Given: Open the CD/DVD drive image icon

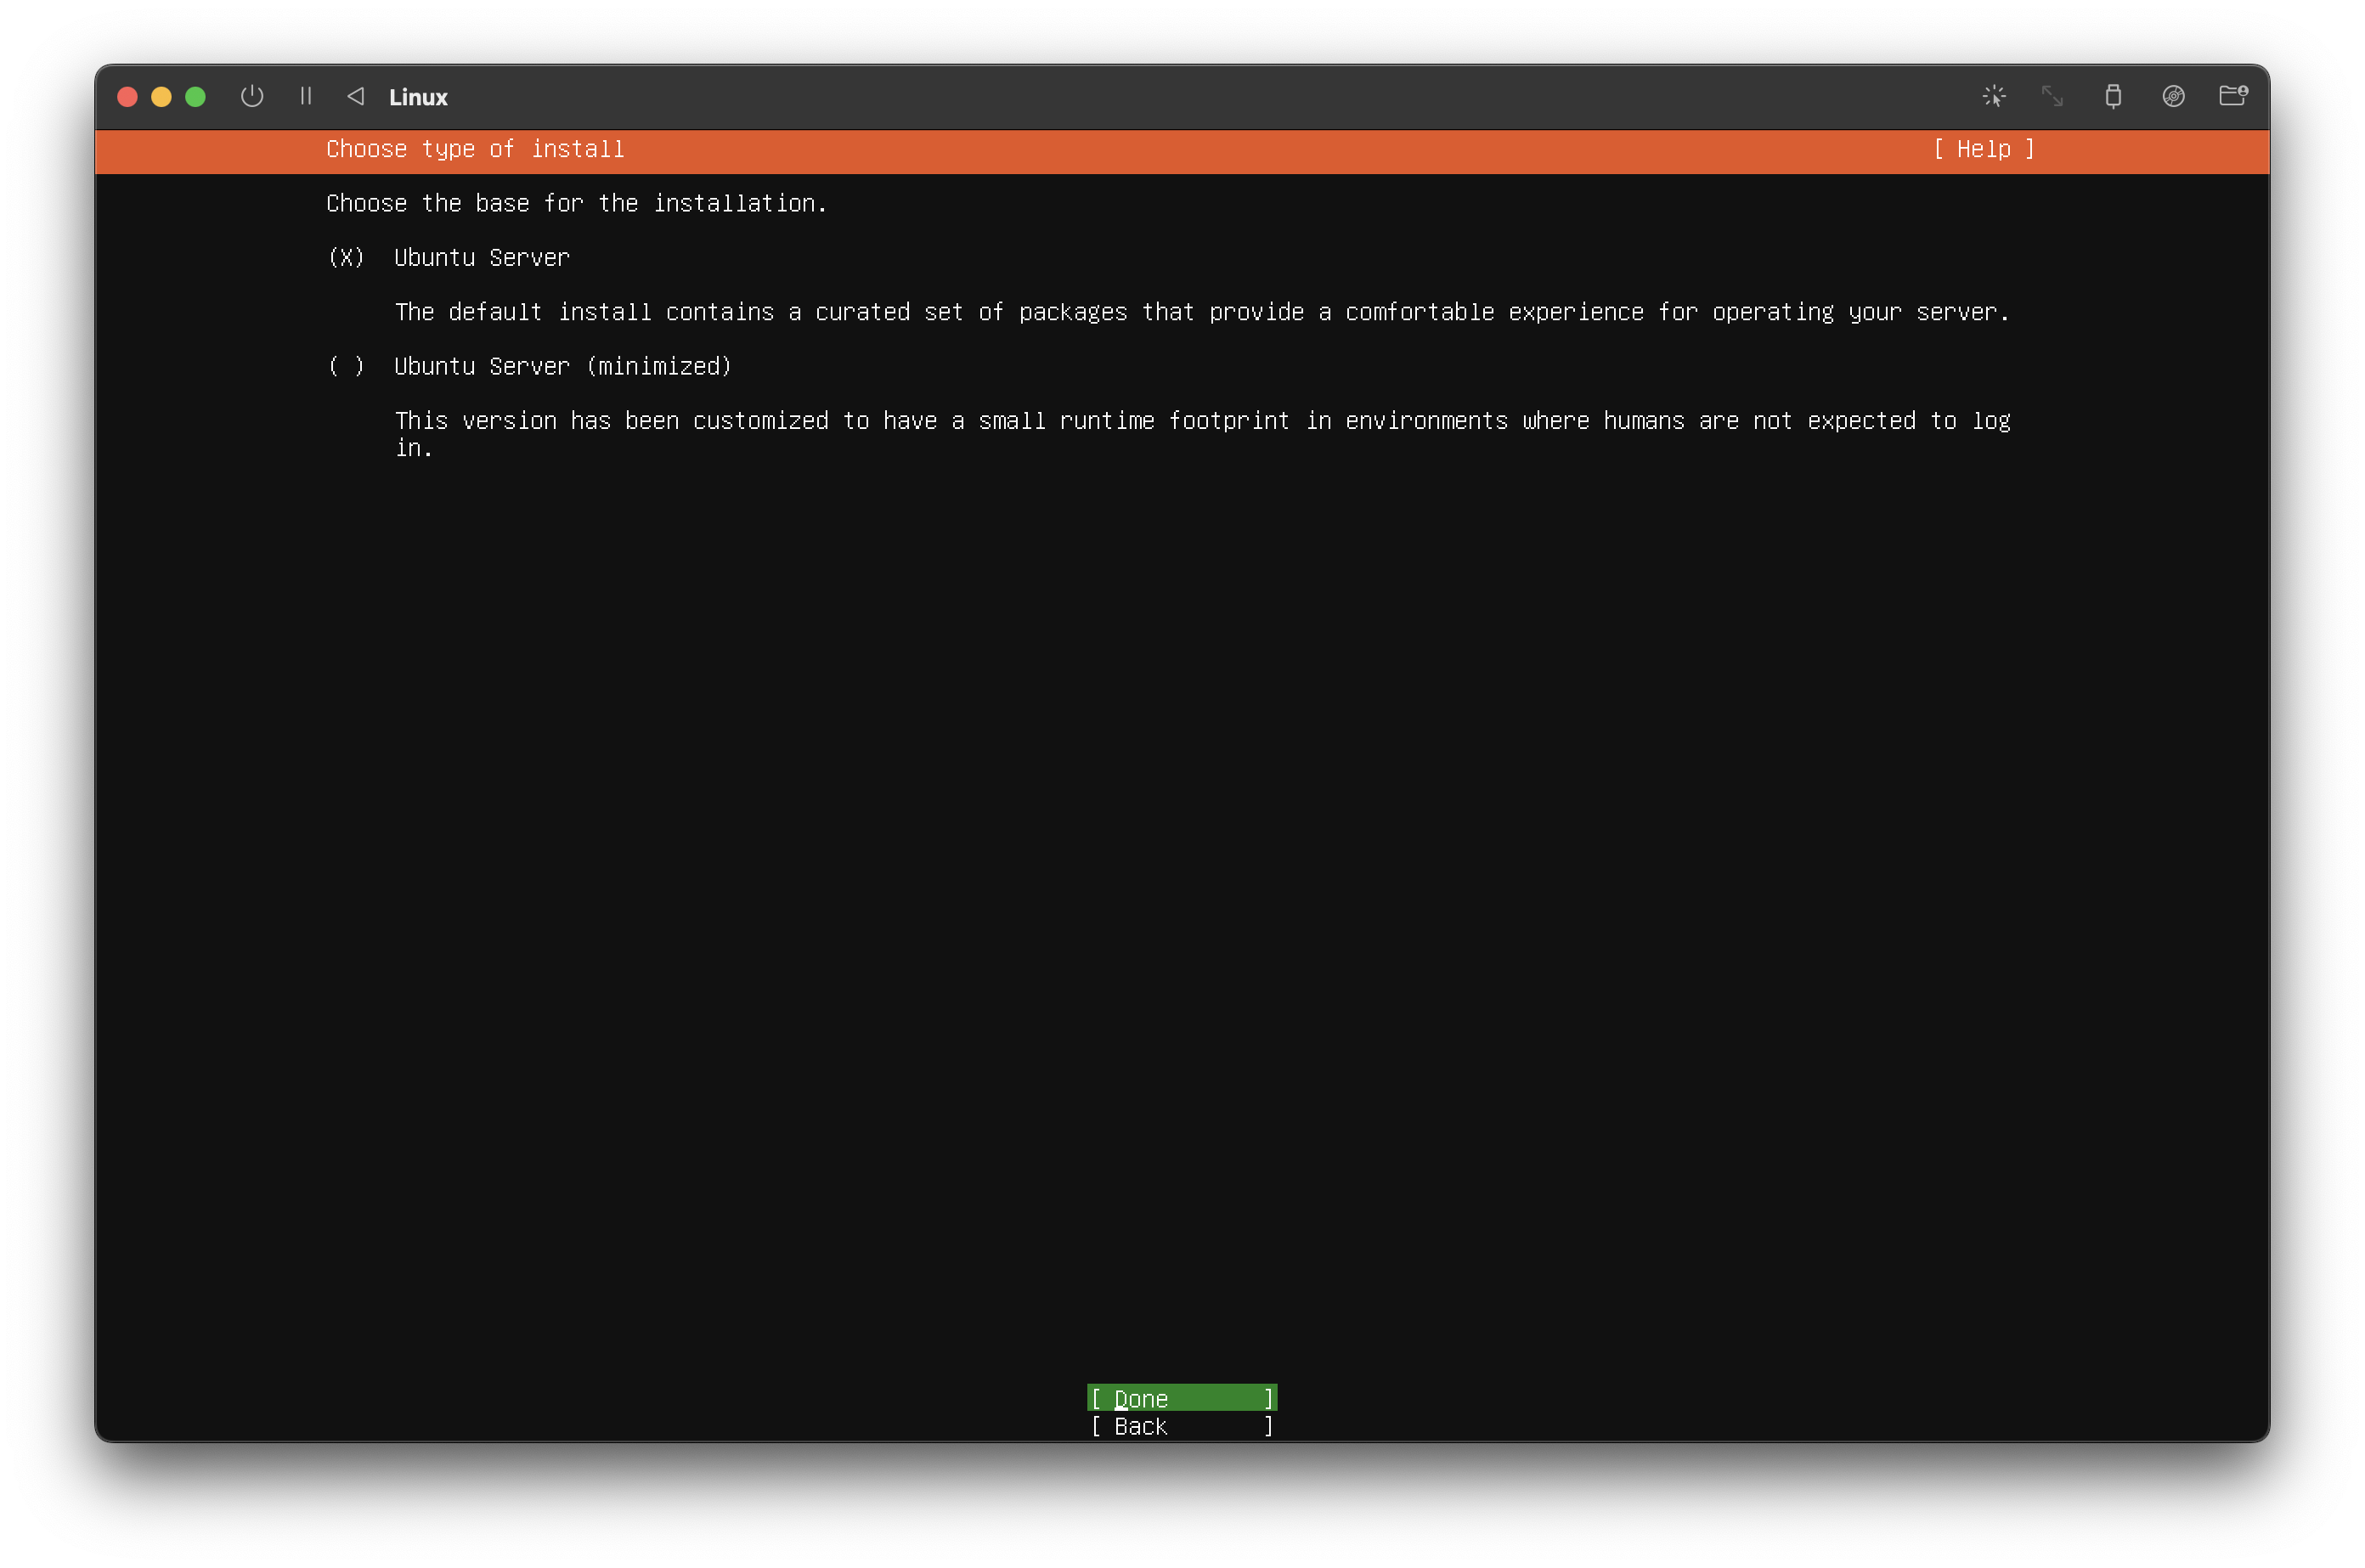Looking at the screenshot, I should point(2173,96).
